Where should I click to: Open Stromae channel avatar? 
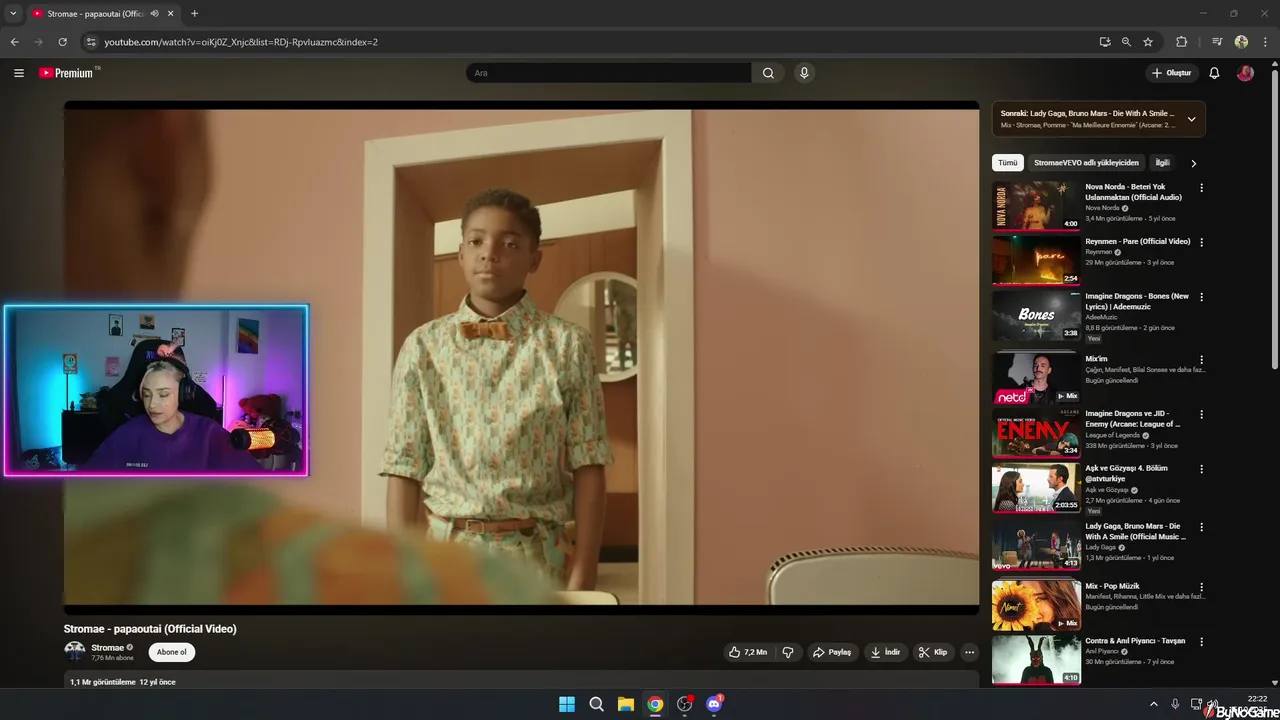74,651
